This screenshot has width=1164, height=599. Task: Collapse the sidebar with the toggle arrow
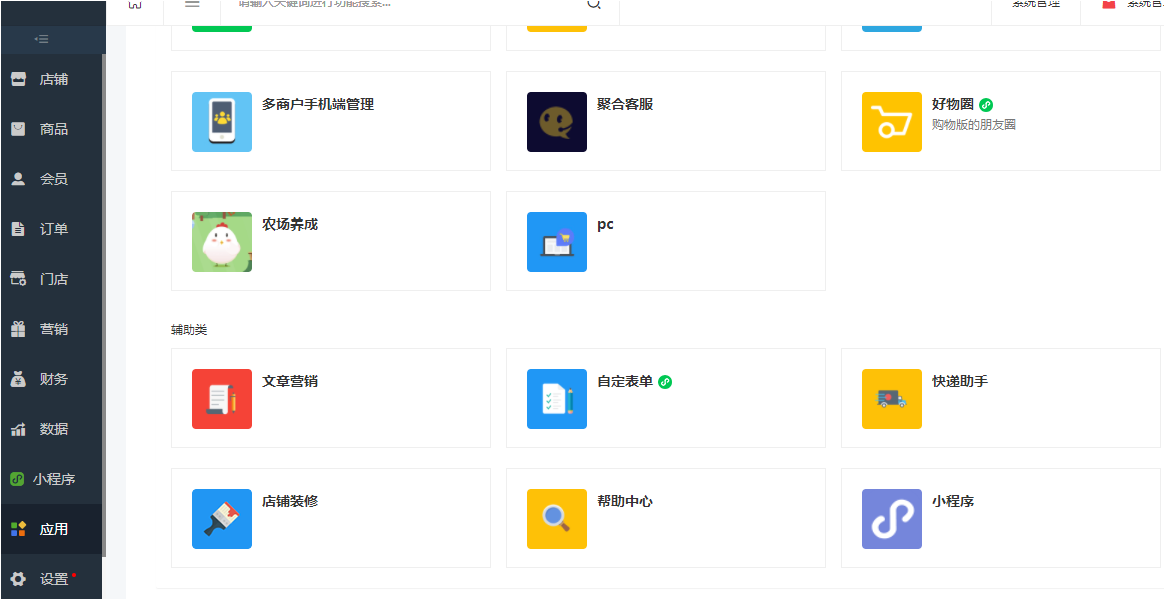point(41,39)
